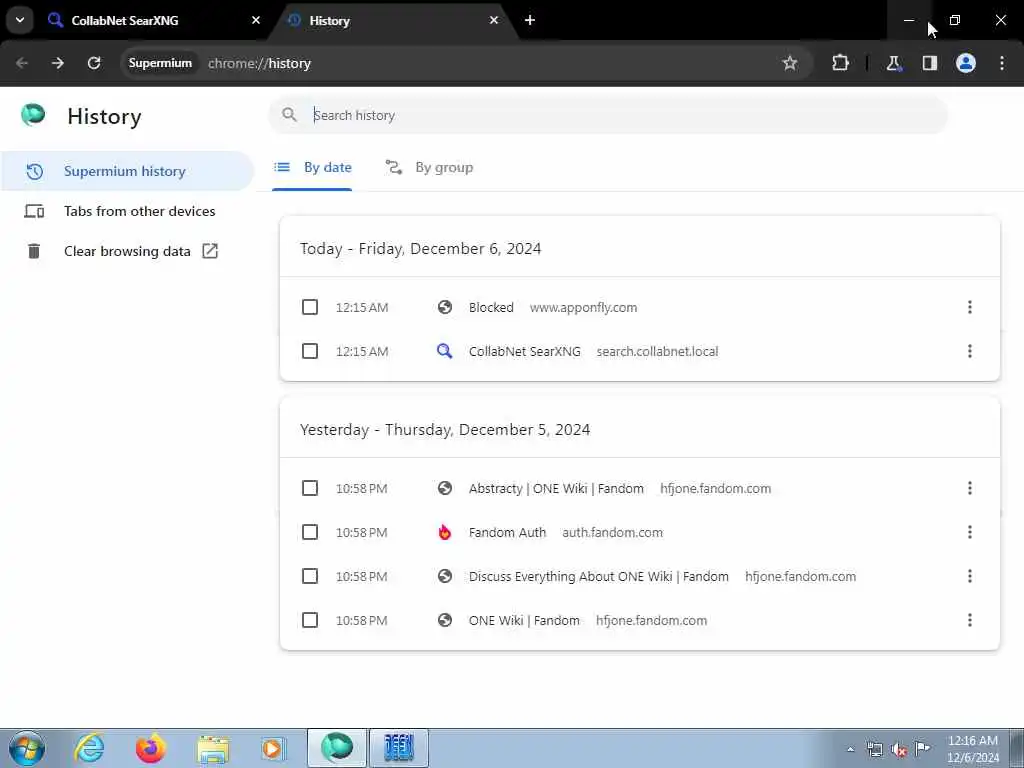Close the History tab
This screenshot has height=768, width=1024.
coord(494,20)
